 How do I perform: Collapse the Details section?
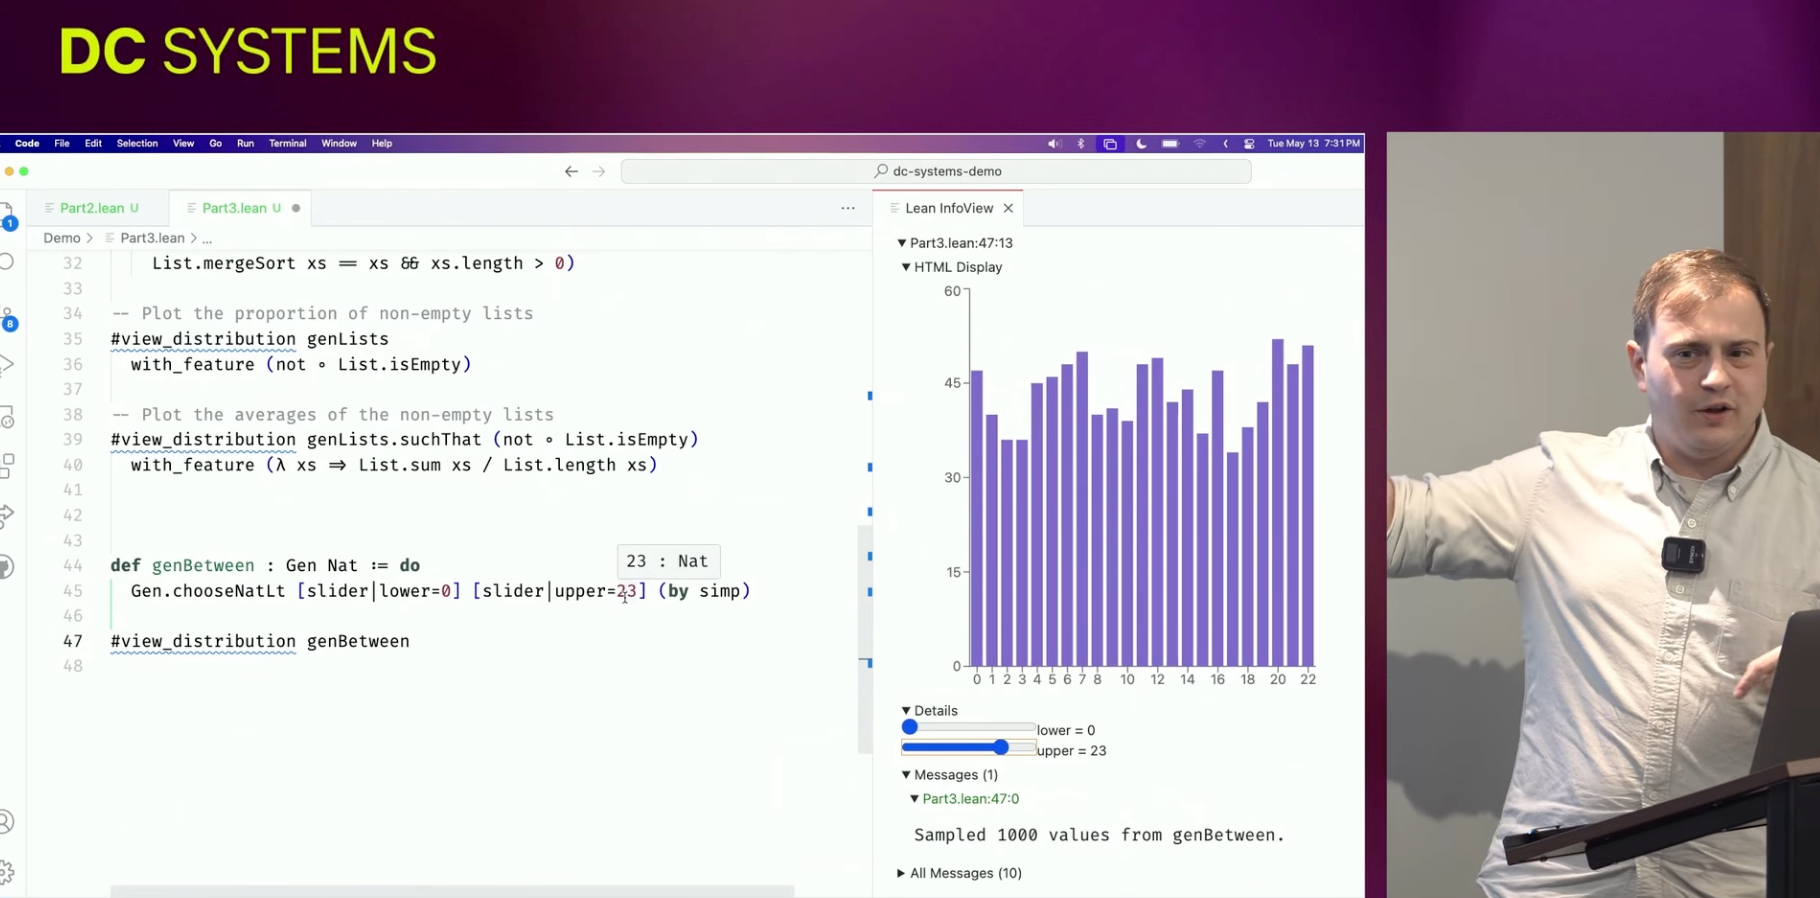click(x=906, y=711)
